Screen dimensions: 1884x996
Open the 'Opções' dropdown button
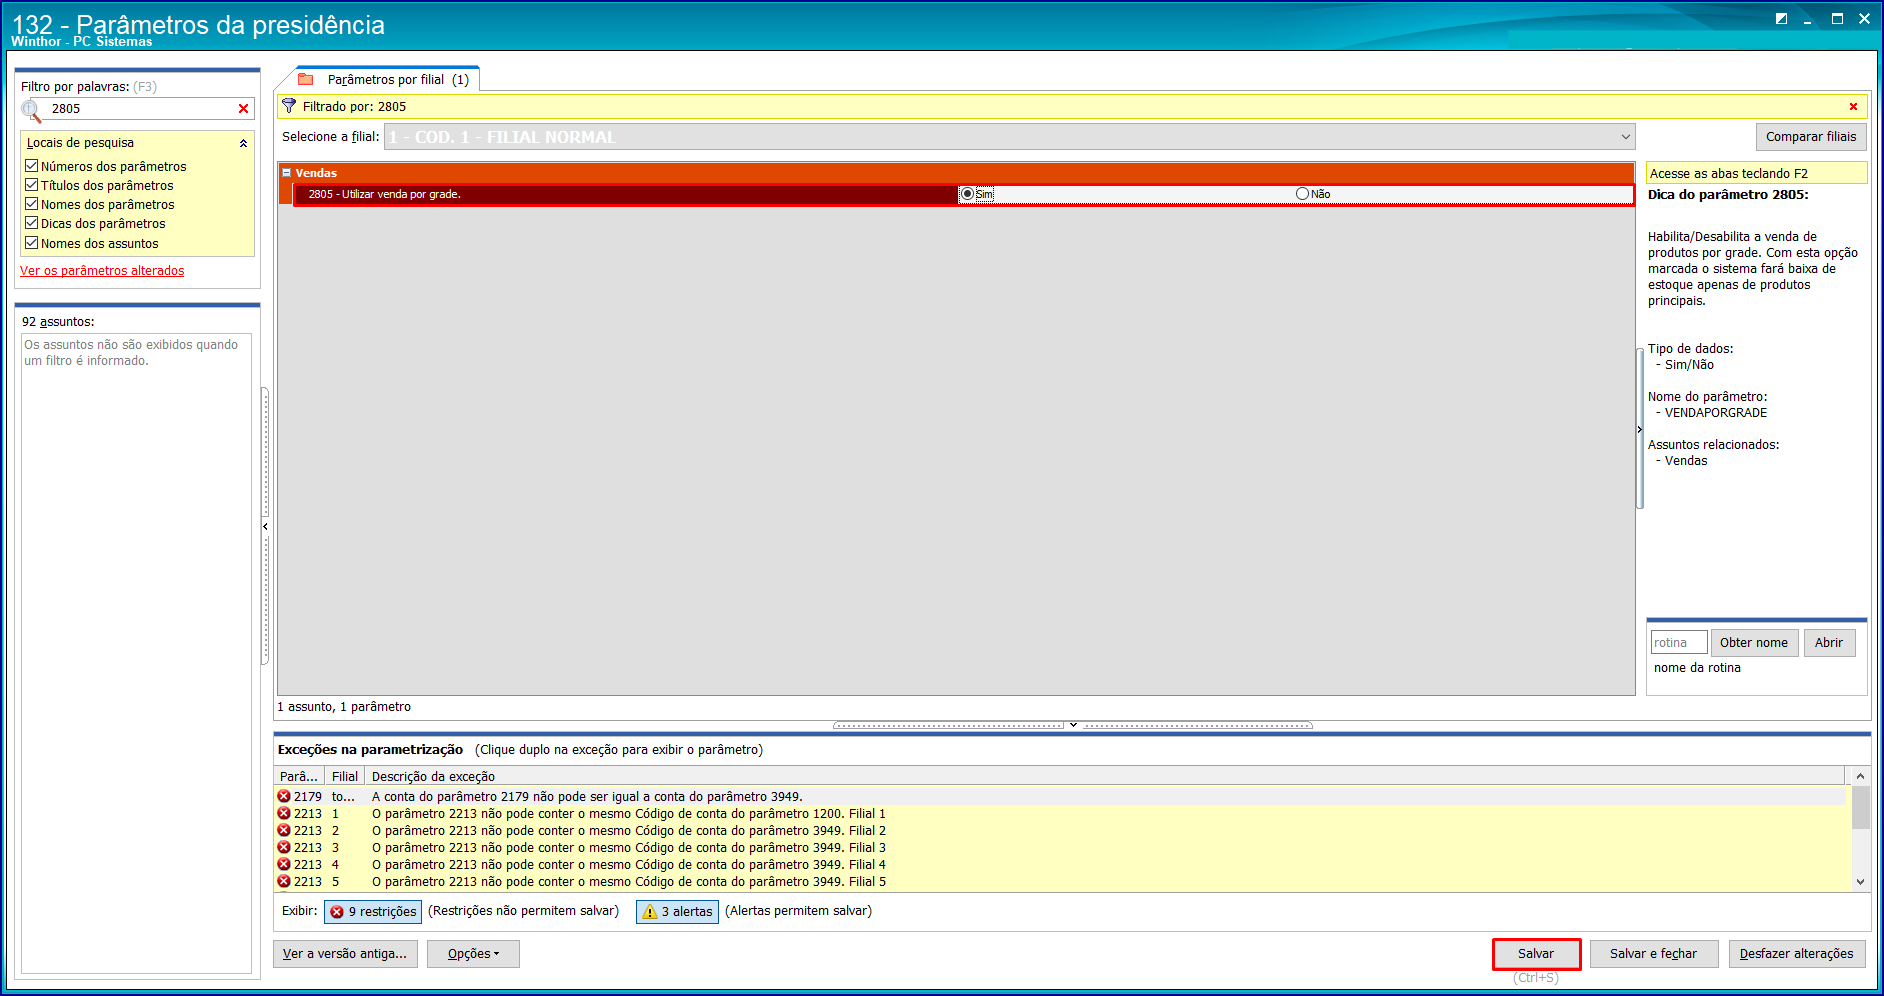pos(473,954)
